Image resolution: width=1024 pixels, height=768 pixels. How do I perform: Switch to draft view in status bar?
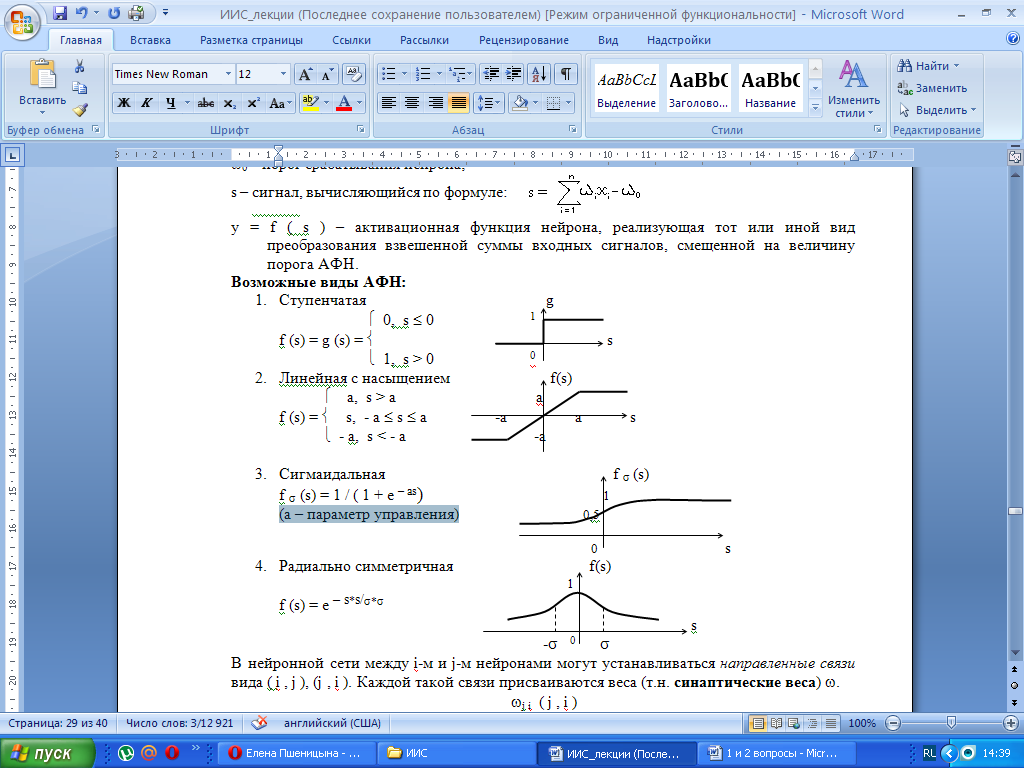click(830, 723)
